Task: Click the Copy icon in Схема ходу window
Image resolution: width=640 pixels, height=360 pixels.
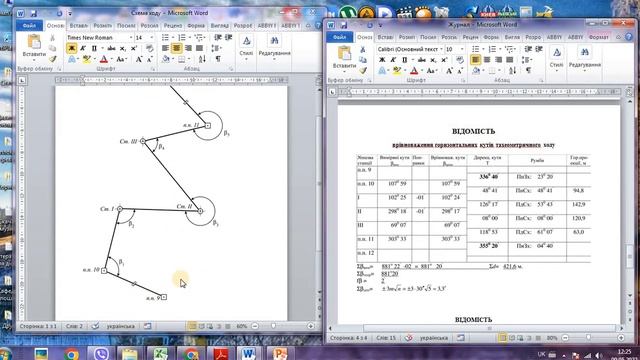Action: (x=52, y=49)
